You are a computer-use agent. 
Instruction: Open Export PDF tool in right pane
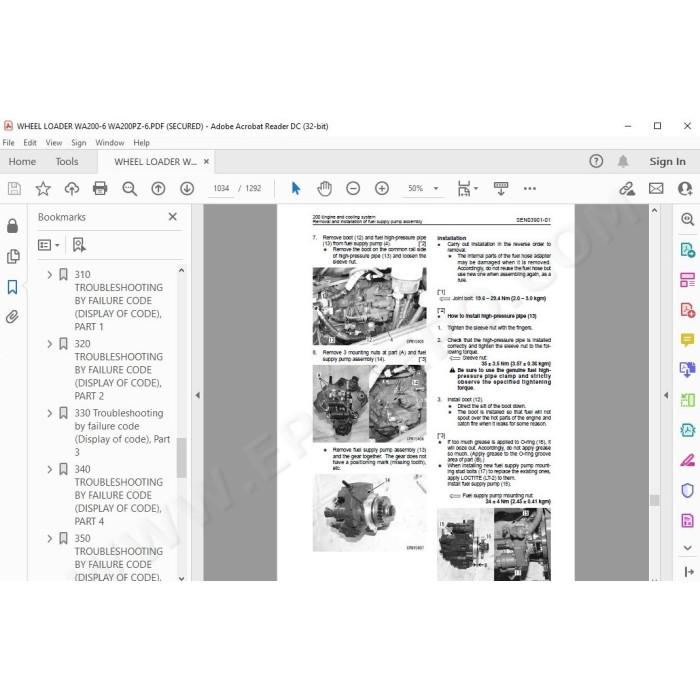click(x=688, y=250)
